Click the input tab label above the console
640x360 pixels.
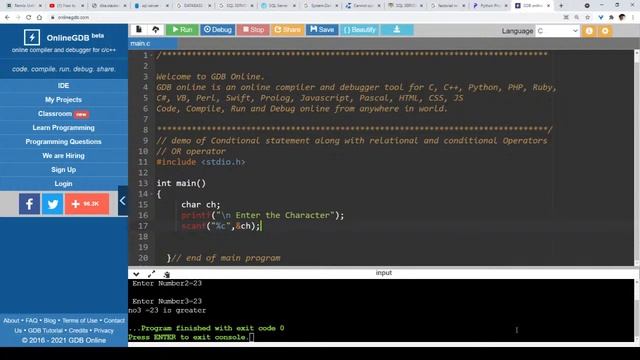tap(384, 273)
